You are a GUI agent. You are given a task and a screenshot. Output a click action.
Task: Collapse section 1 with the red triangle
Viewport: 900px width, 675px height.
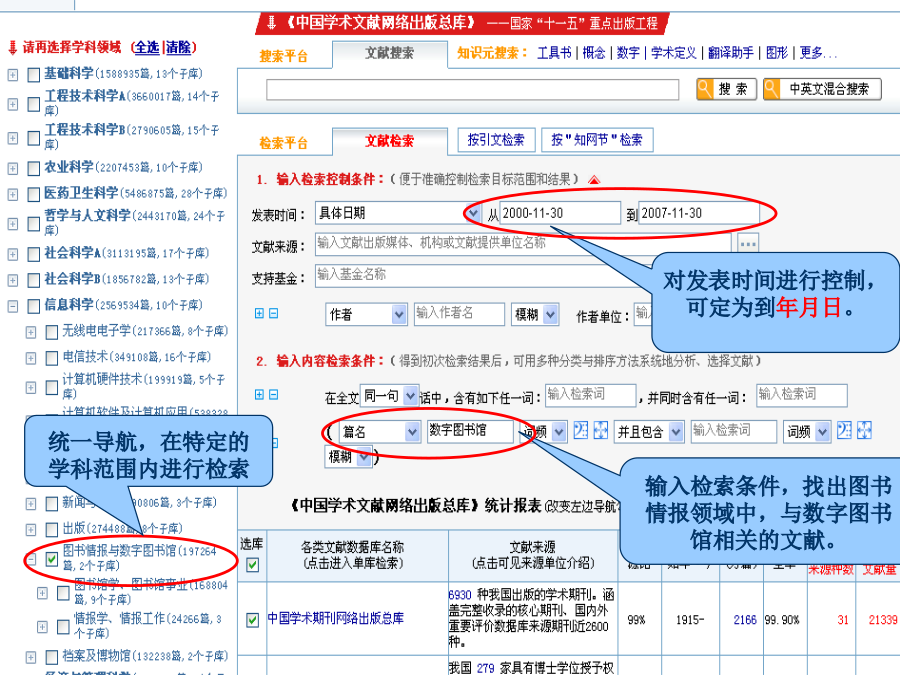pyautogui.click(x=594, y=180)
